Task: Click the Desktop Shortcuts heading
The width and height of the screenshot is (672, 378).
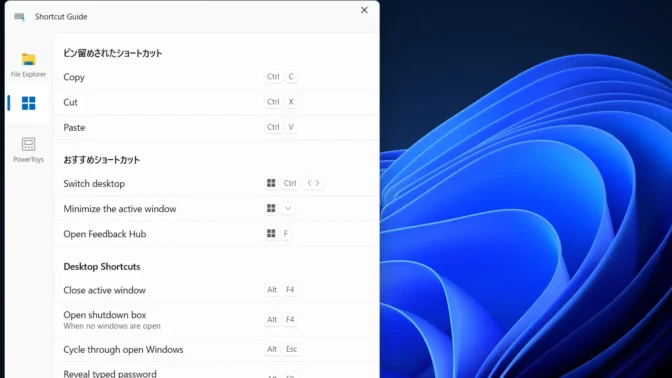Action: (102, 267)
